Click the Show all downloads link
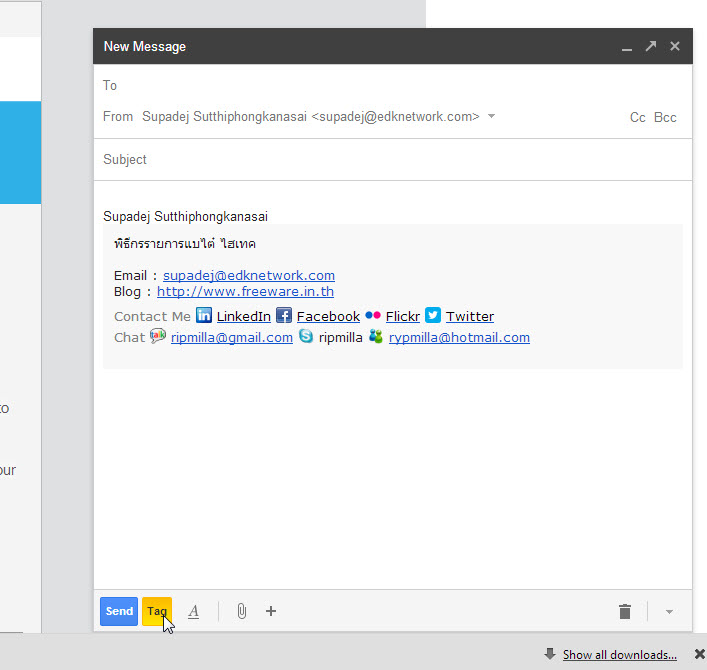 [x=619, y=655]
